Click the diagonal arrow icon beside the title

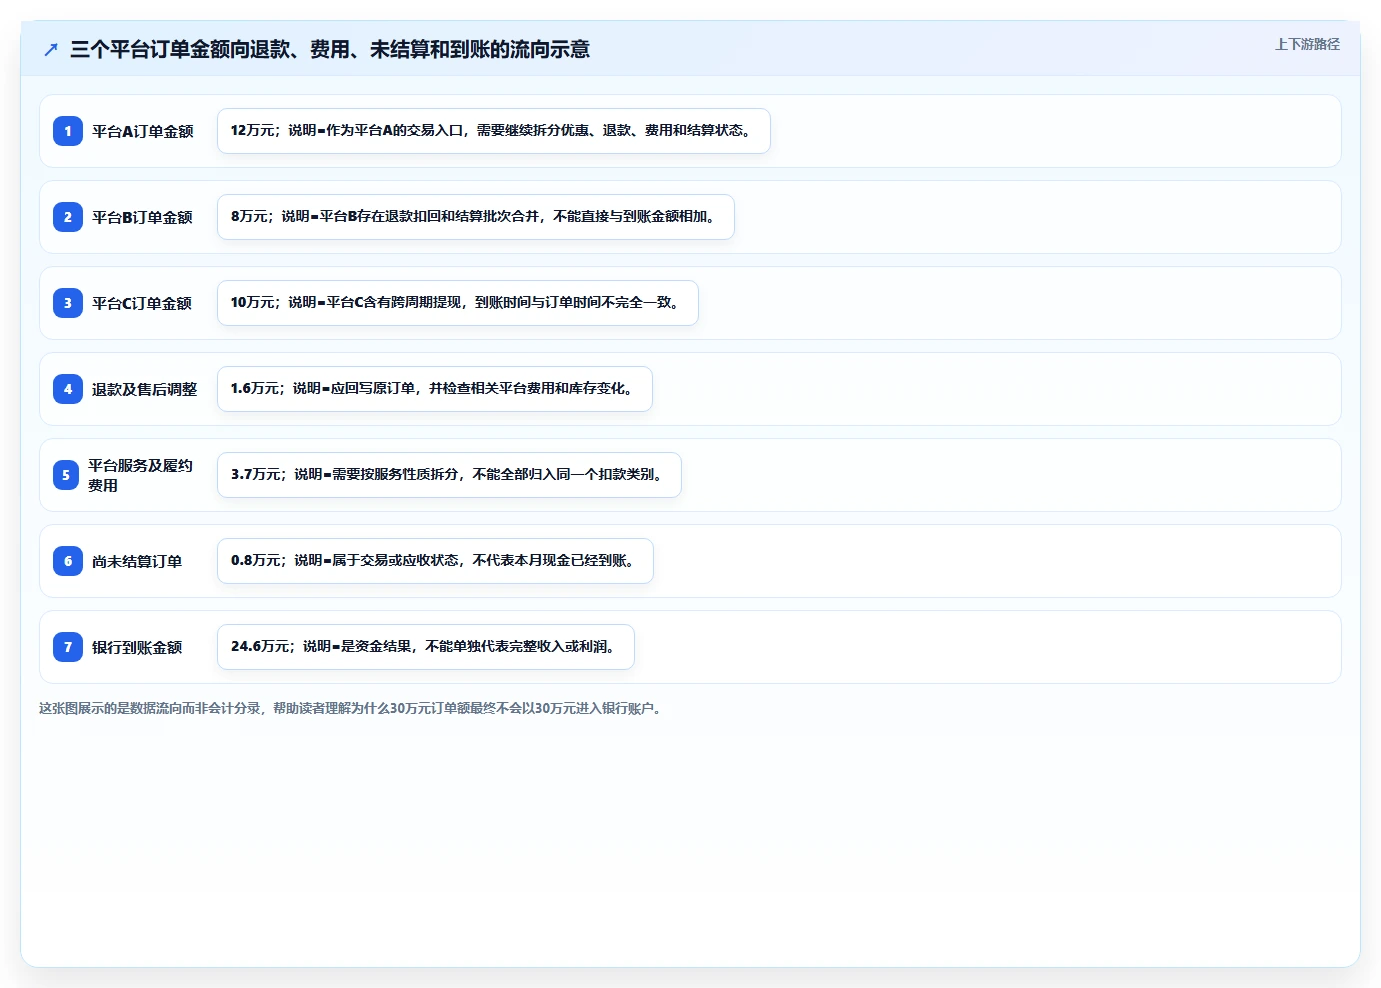pos(51,49)
